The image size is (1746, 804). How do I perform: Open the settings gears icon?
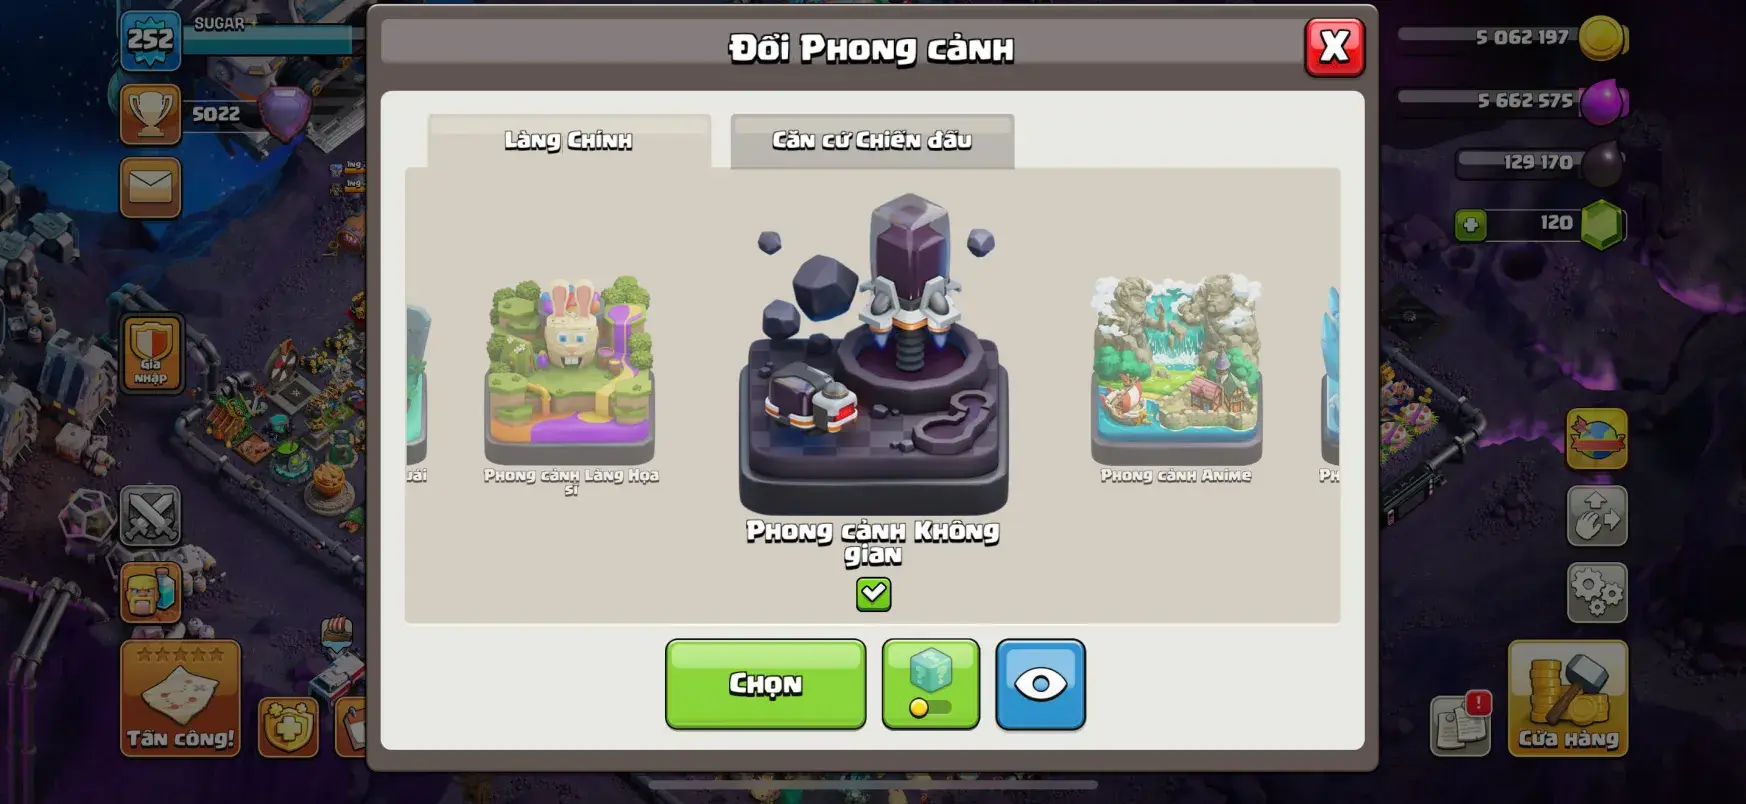pos(1597,593)
